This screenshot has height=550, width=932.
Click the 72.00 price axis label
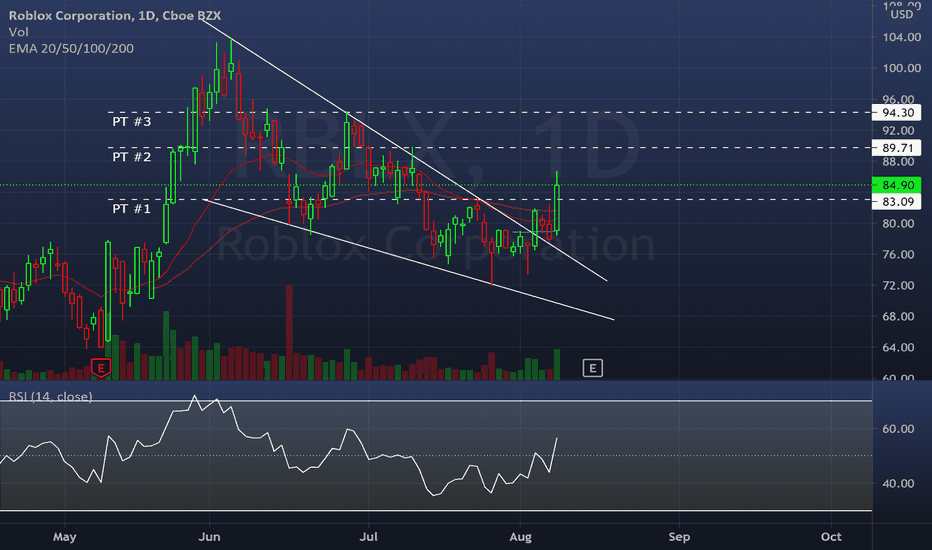tap(898, 285)
